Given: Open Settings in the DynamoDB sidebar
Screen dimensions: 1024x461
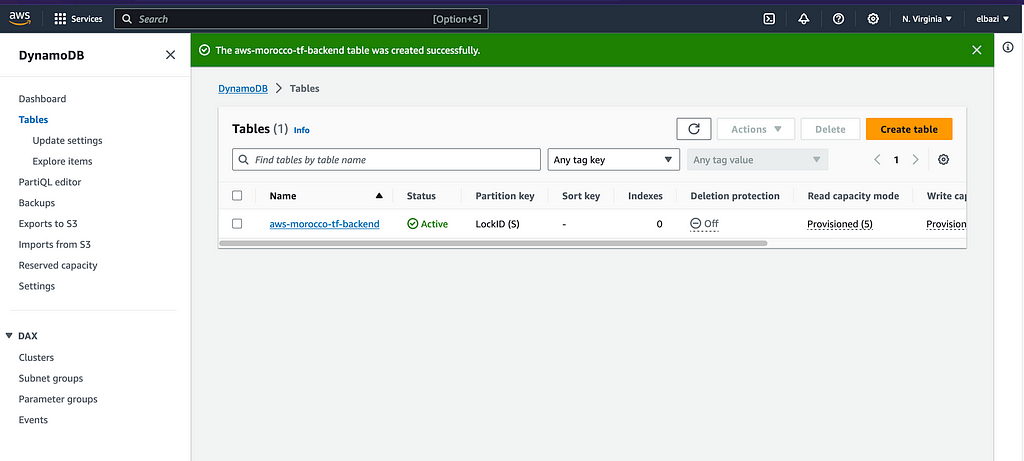Looking at the screenshot, I should point(37,286).
